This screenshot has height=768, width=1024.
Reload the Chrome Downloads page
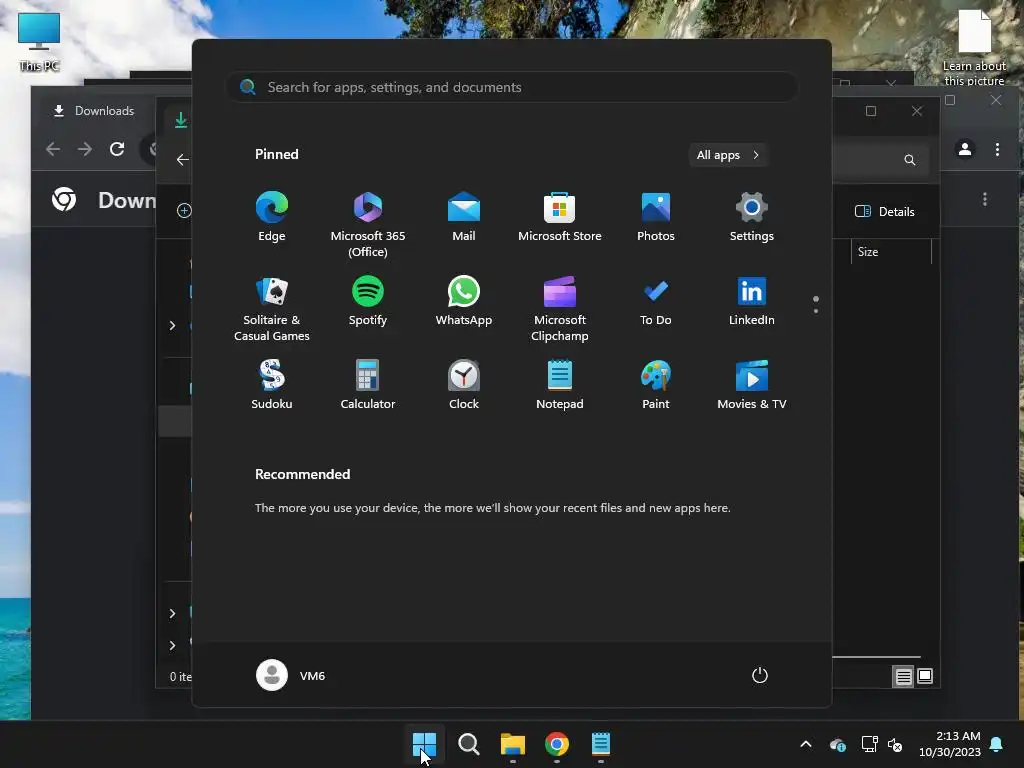tap(117, 149)
